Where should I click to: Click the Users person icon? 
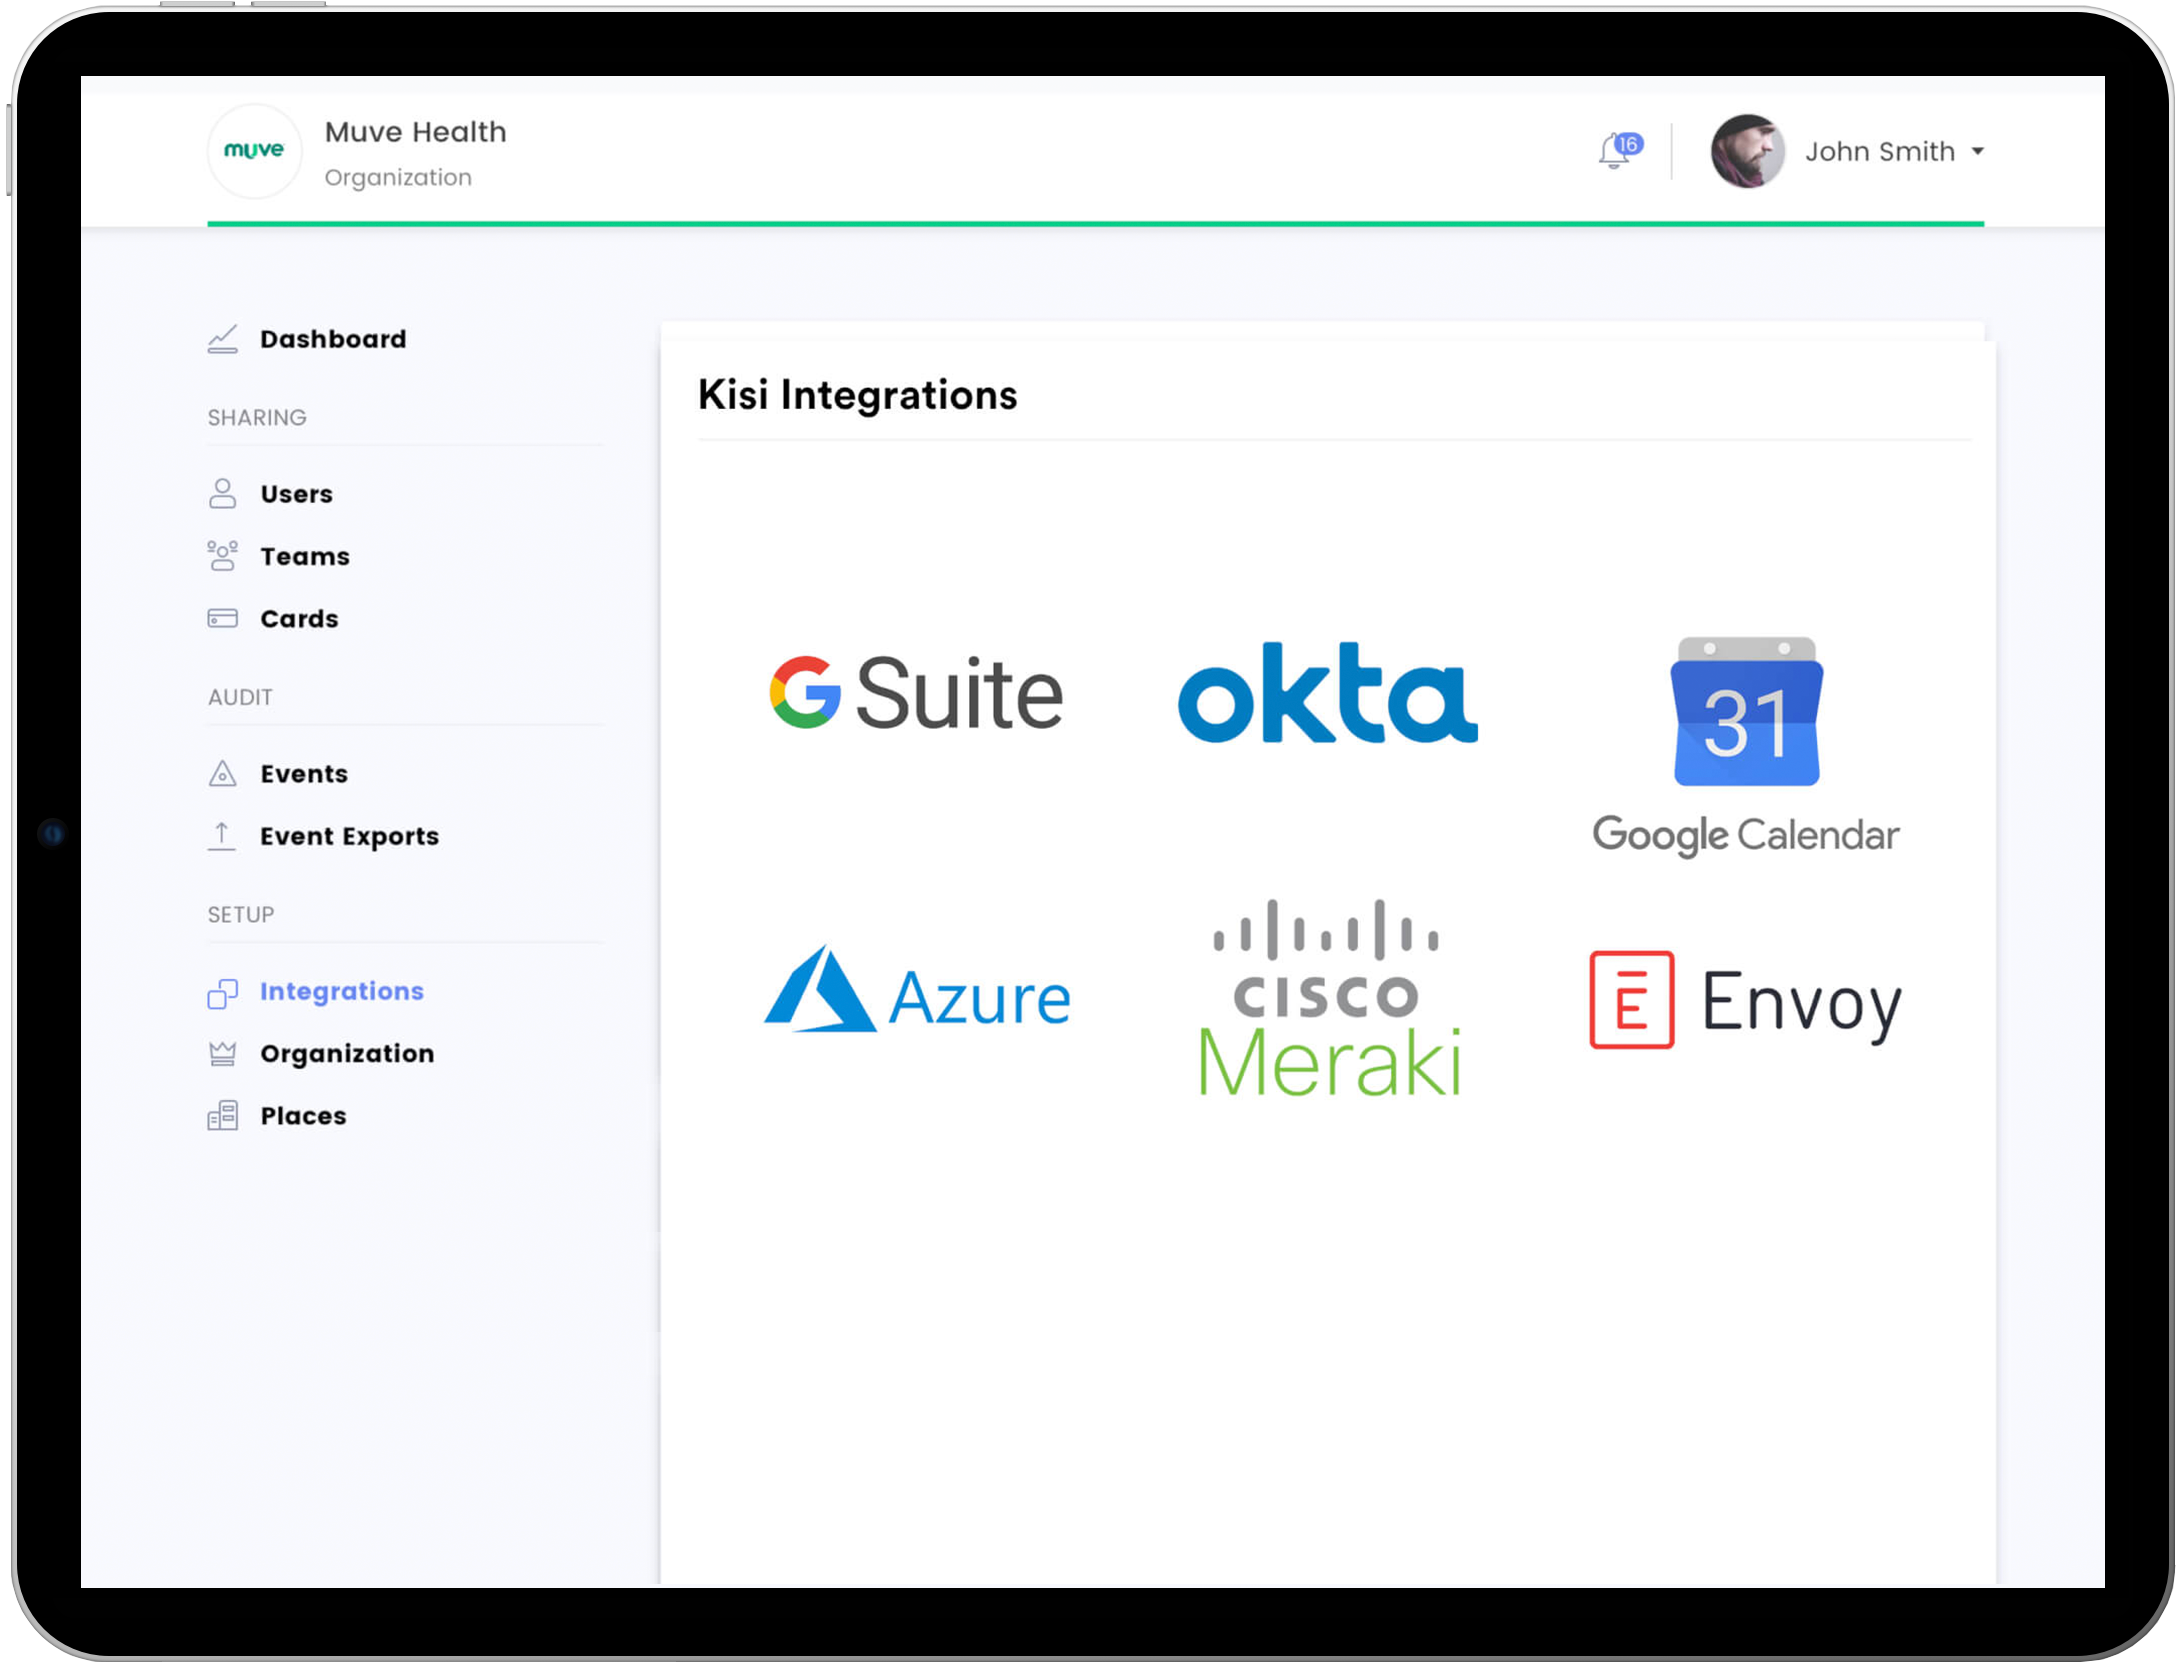222,494
